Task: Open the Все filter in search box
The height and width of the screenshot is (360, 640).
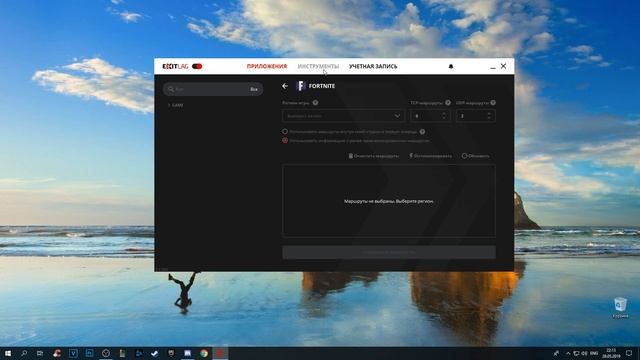Action: [x=254, y=89]
